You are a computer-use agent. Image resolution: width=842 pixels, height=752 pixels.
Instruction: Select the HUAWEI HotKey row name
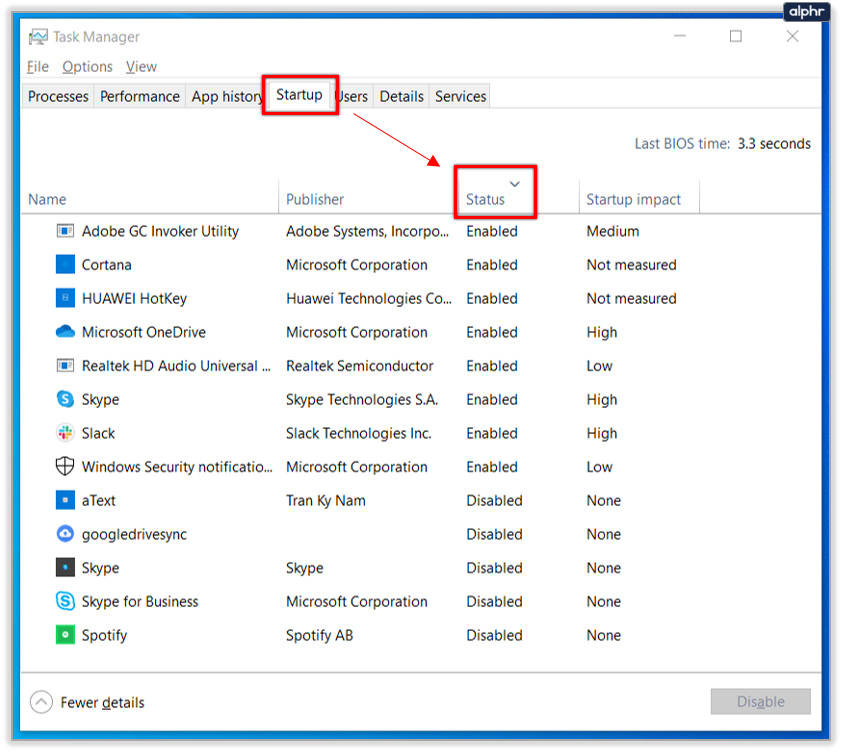point(134,298)
